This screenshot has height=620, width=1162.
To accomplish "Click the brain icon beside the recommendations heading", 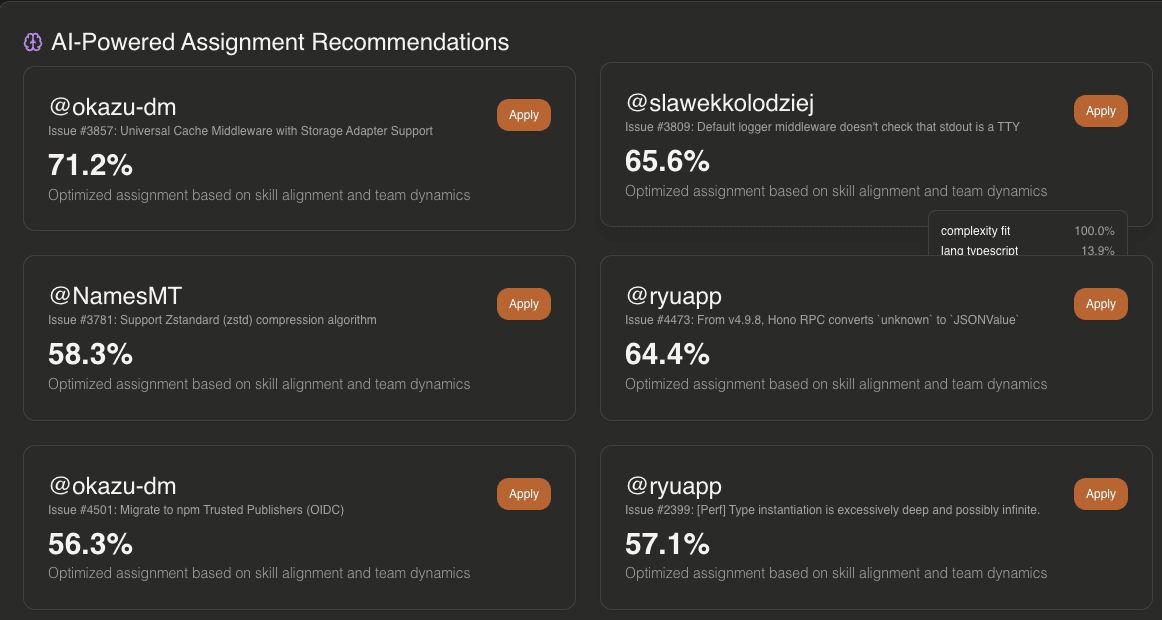I will tap(32, 42).
